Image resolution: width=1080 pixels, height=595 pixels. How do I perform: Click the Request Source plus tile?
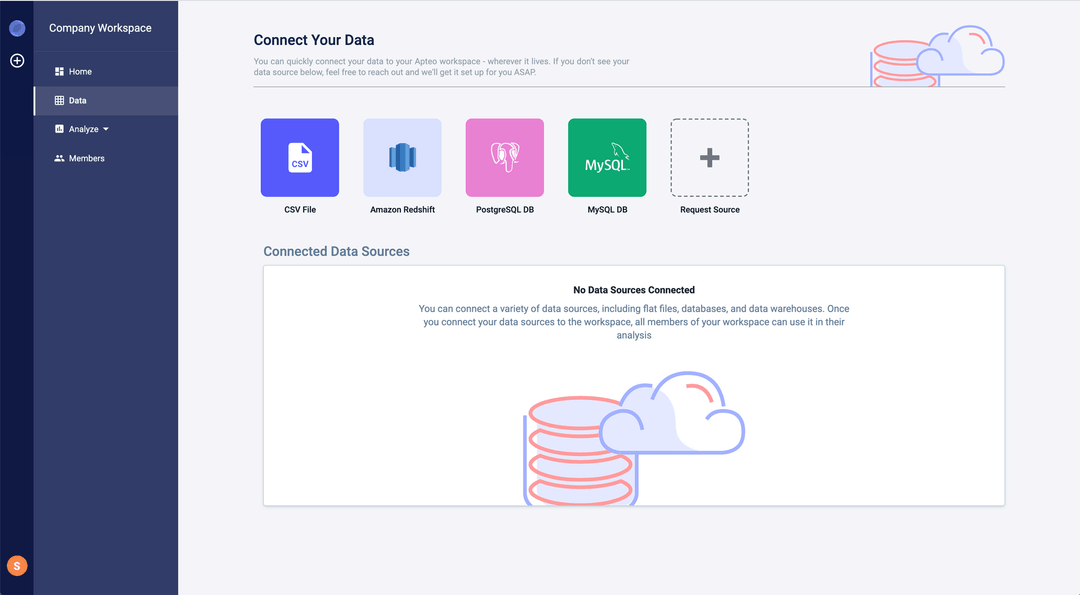point(709,158)
